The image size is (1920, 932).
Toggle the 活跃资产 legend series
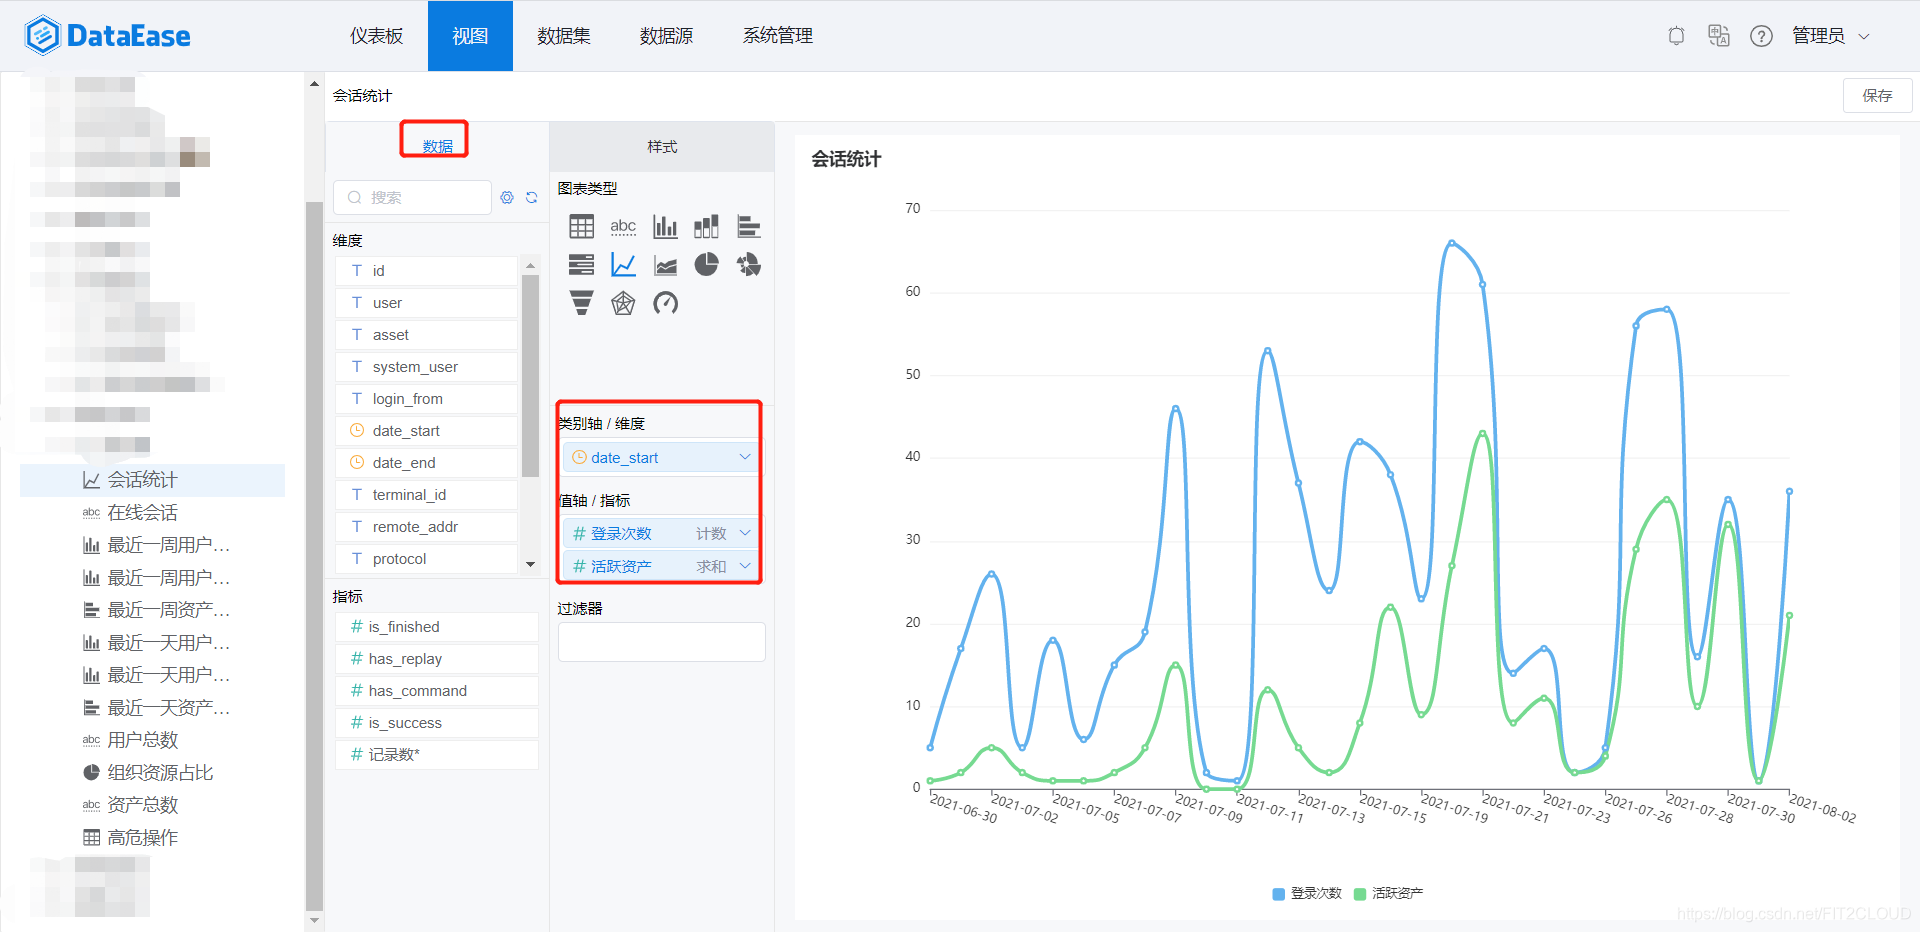(x=1388, y=894)
